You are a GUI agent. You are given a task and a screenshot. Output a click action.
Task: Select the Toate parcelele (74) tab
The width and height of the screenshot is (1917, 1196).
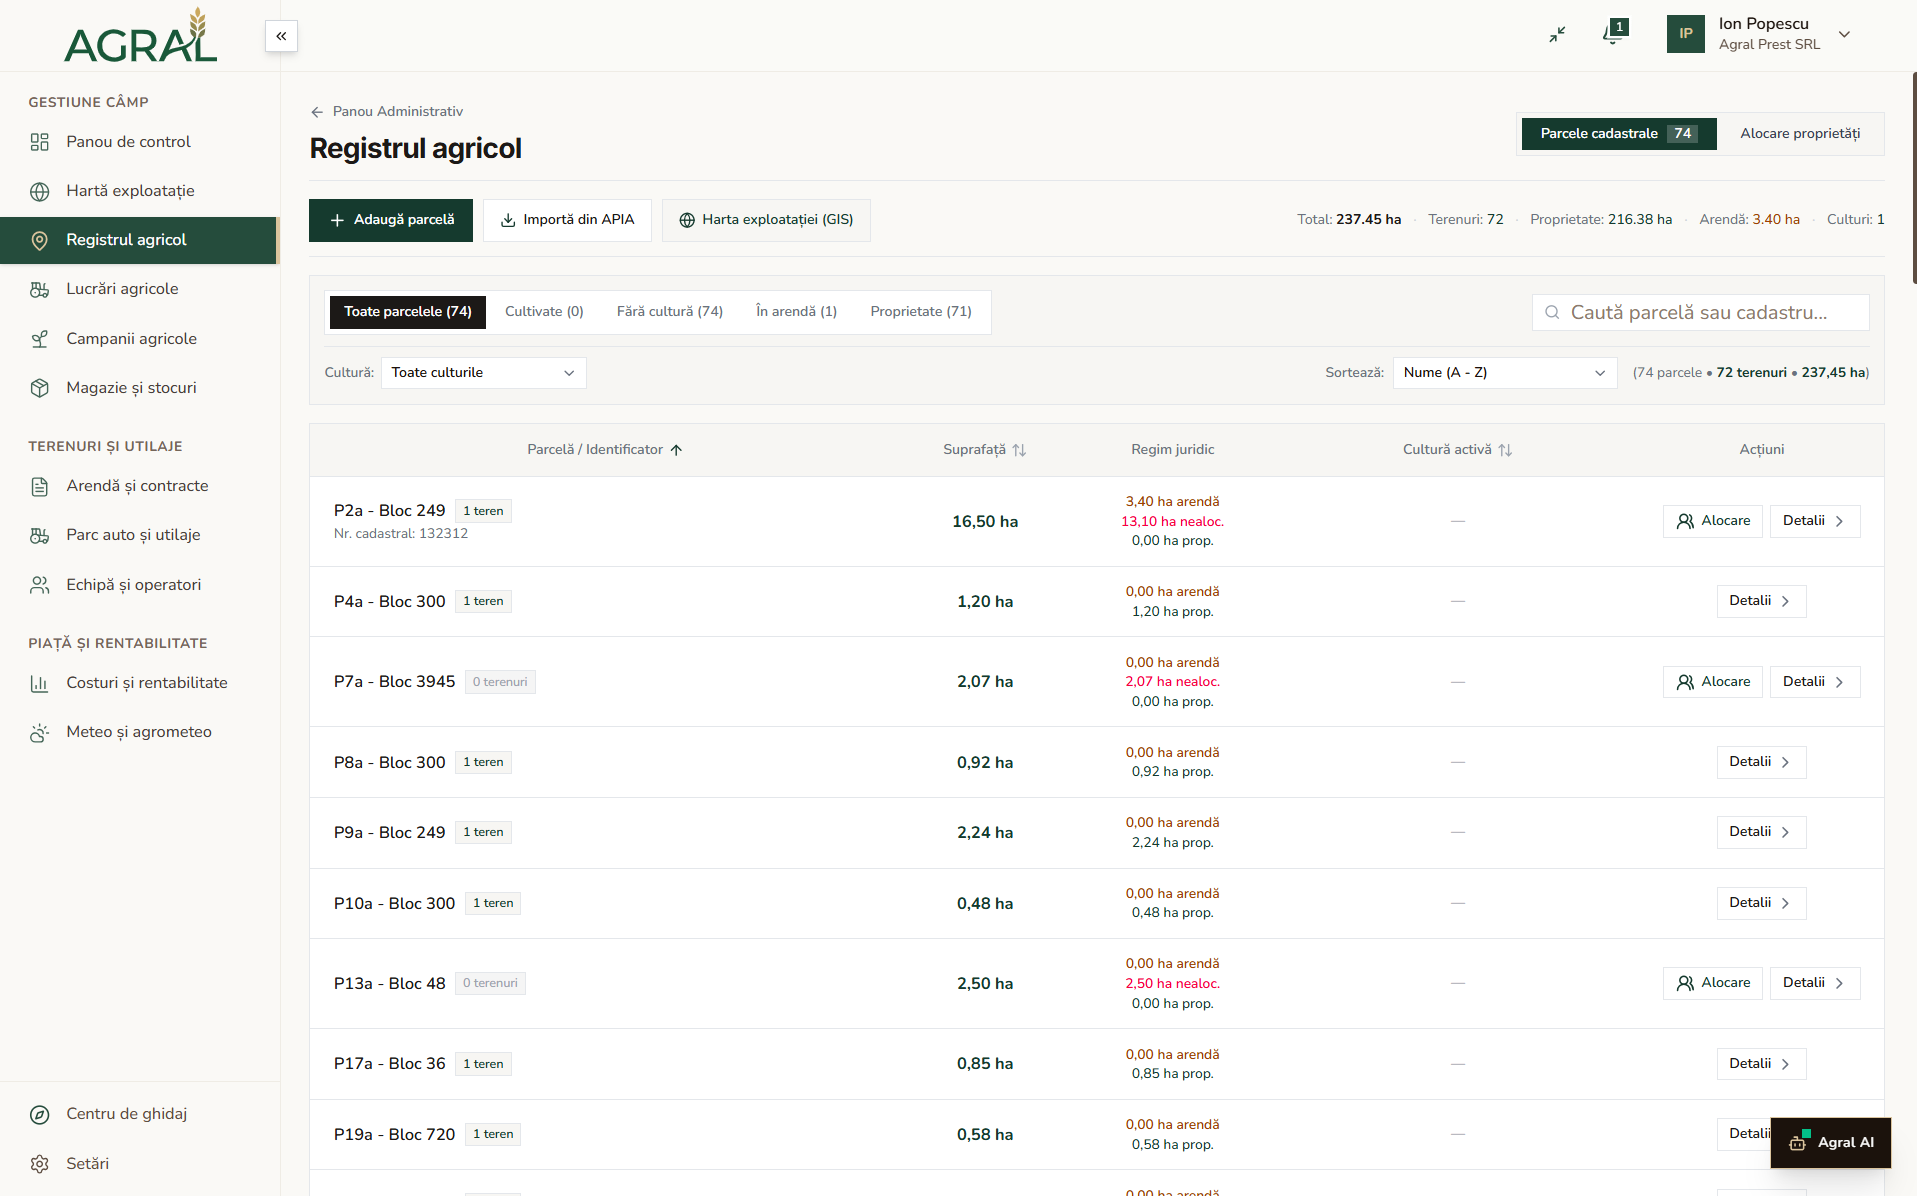tap(408, 312)
